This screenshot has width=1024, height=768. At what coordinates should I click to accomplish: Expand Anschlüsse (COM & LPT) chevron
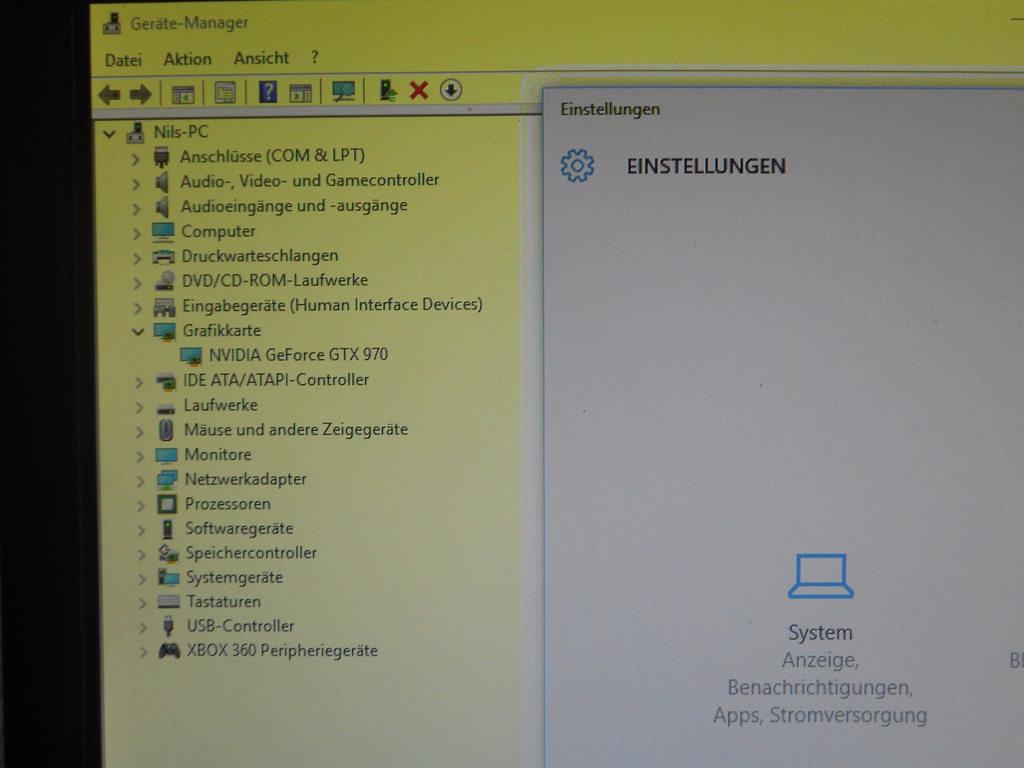(135, 159)
